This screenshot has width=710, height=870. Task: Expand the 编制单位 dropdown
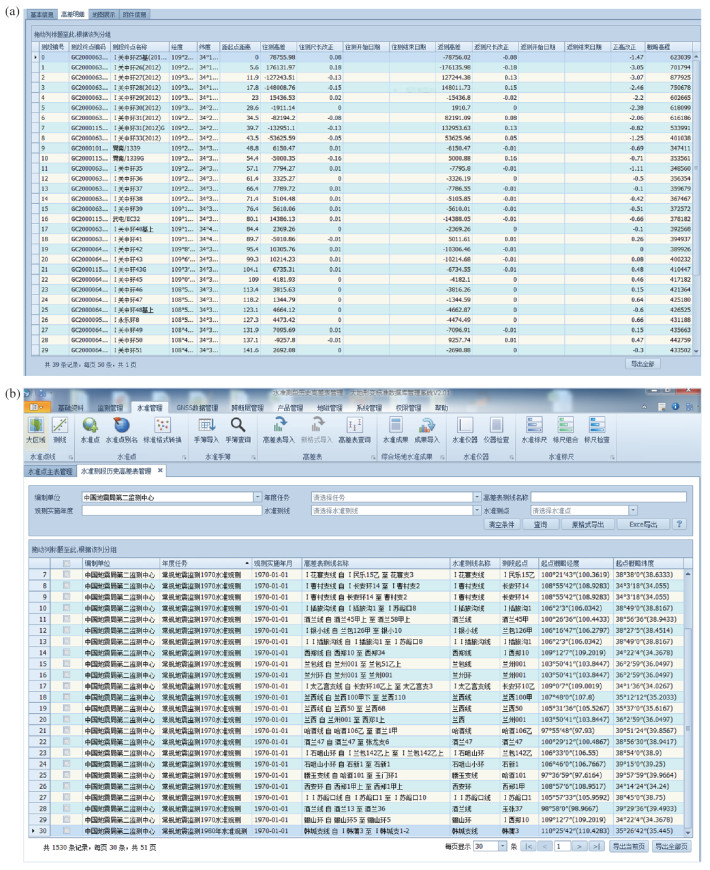pos(253,468)
